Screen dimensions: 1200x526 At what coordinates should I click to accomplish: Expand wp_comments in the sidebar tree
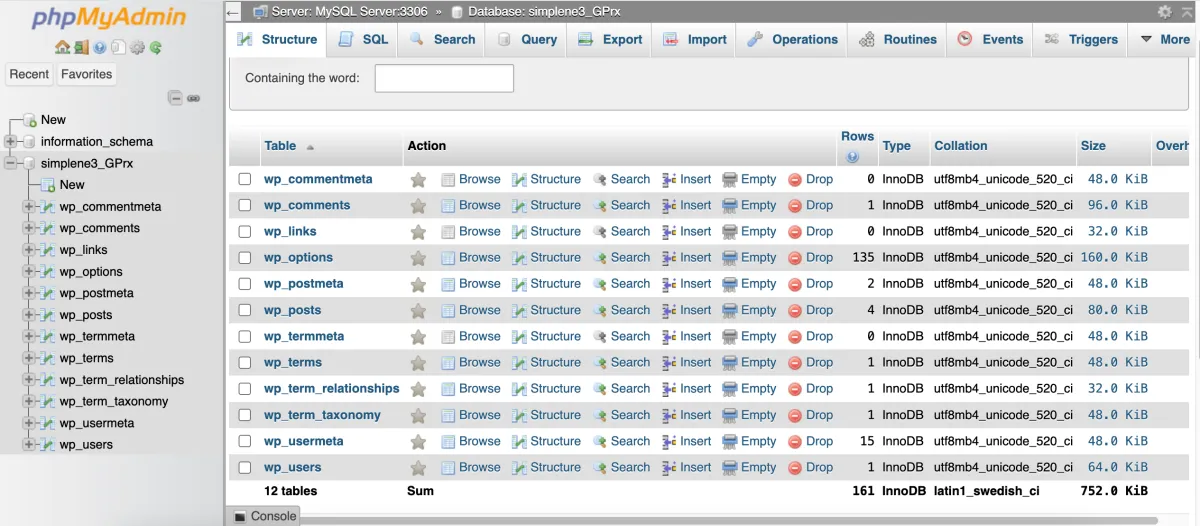pos(29,228)
